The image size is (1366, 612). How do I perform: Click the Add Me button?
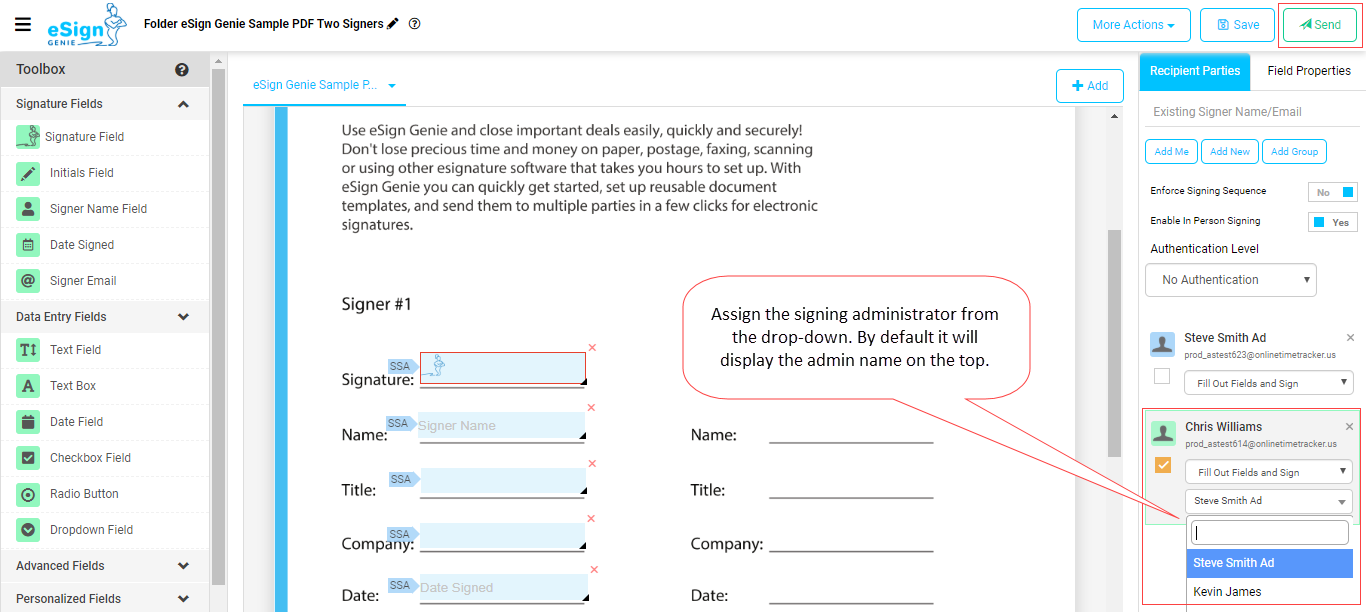(1171, 152)
